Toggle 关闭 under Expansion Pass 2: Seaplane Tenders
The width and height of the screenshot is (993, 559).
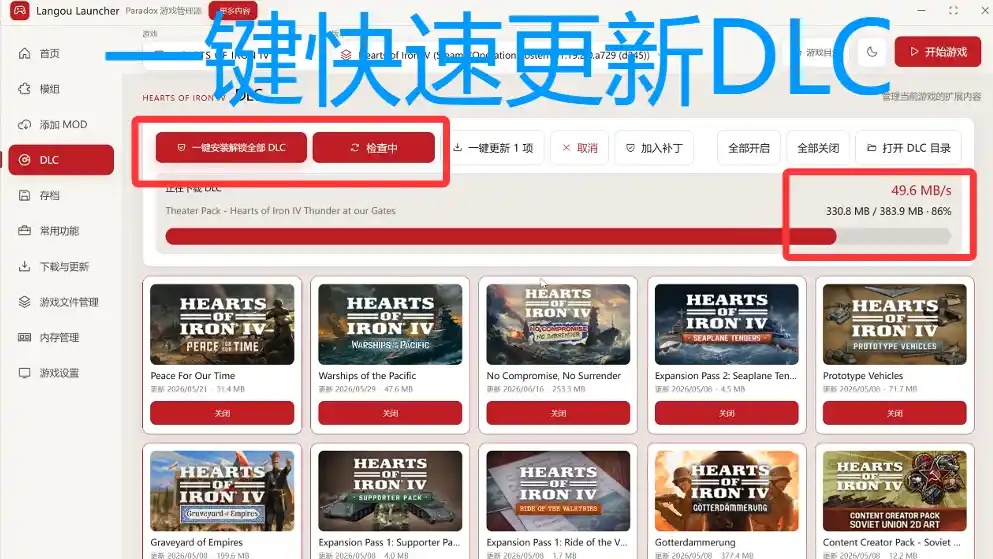pyautogui.click(x=726, y=413)
